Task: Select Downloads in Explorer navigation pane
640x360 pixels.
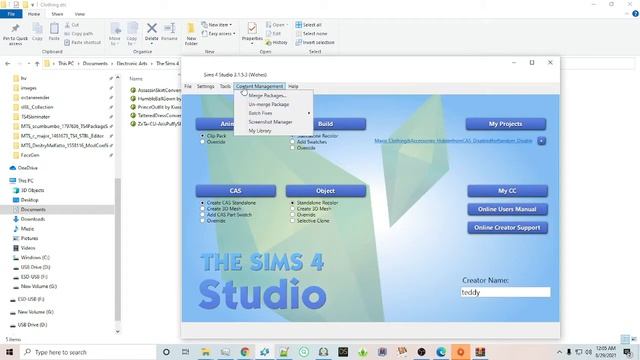Action: (33, 219)
